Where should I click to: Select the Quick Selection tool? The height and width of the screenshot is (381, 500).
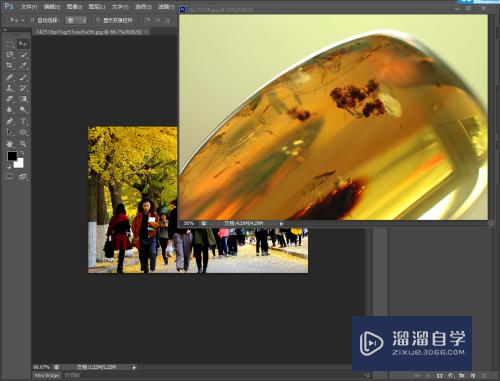(x=23, y=55)
